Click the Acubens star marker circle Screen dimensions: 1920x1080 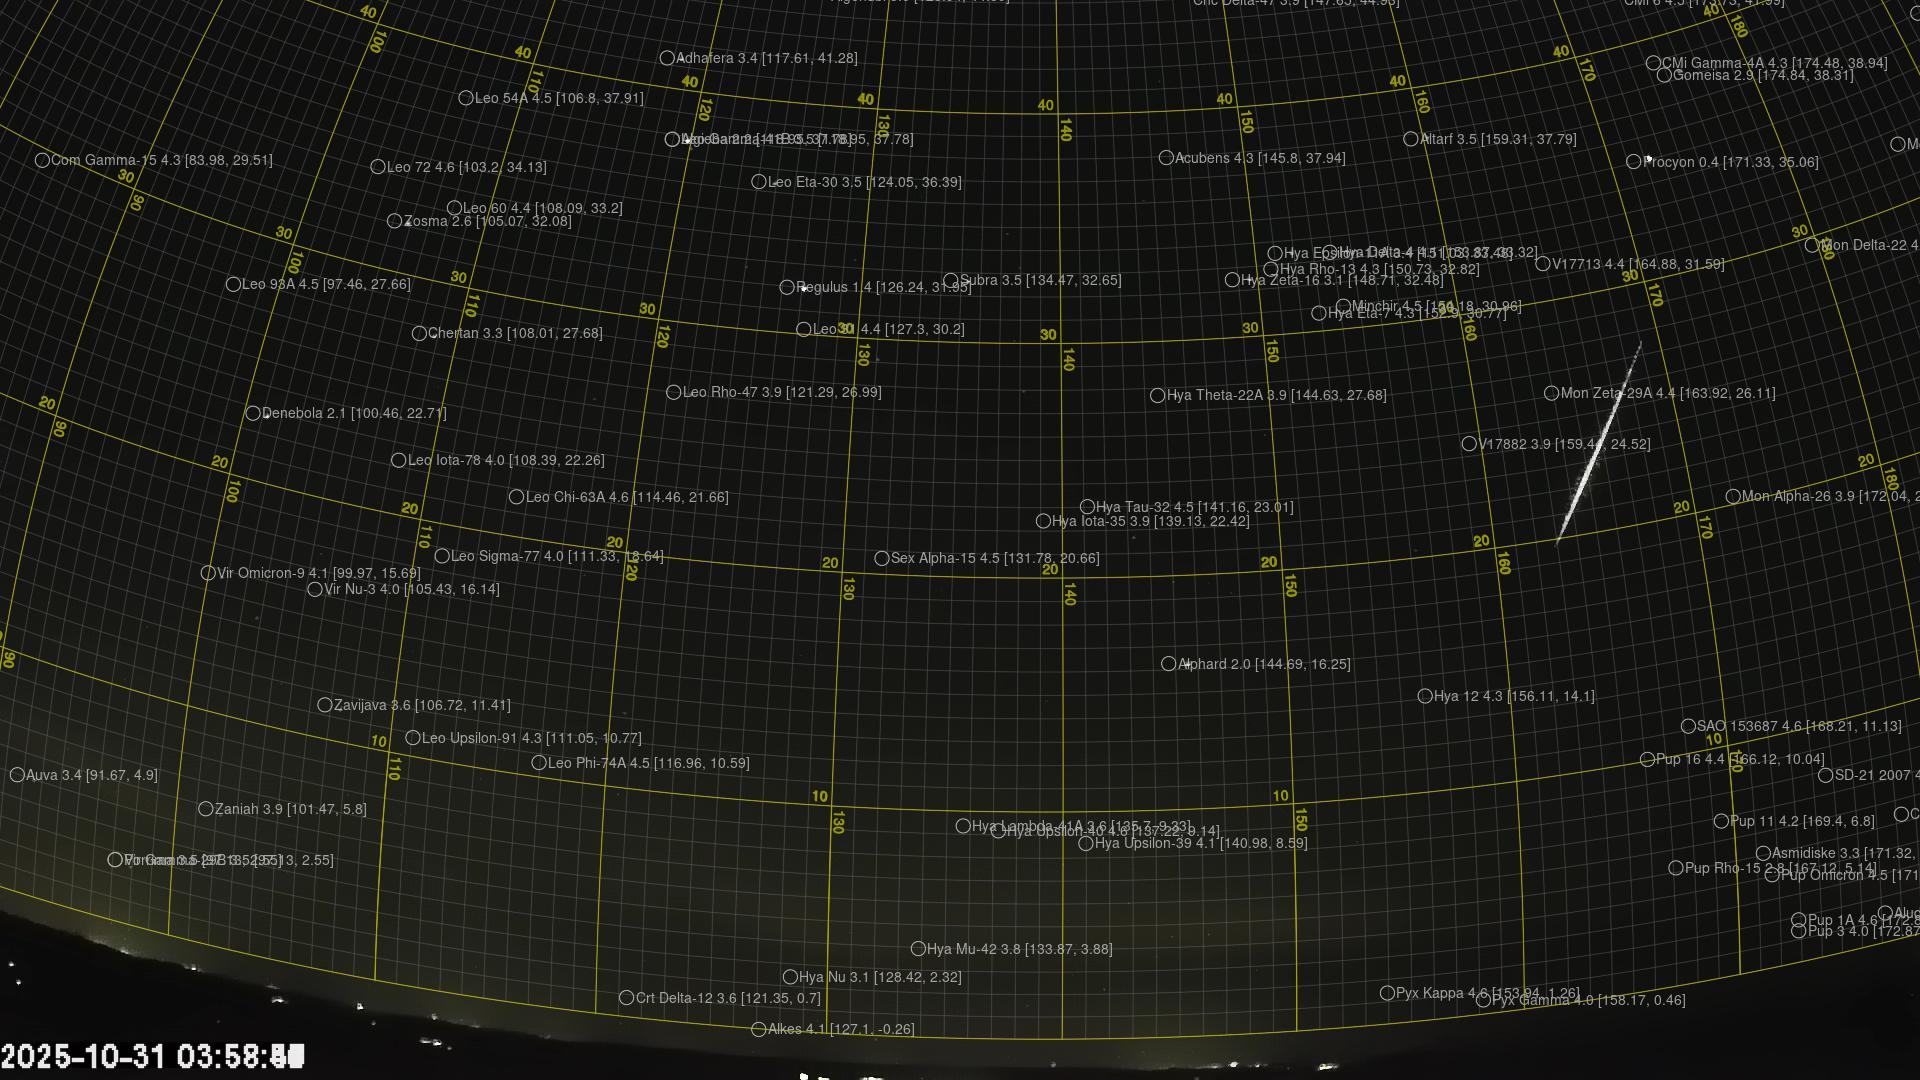point(1166,158)
